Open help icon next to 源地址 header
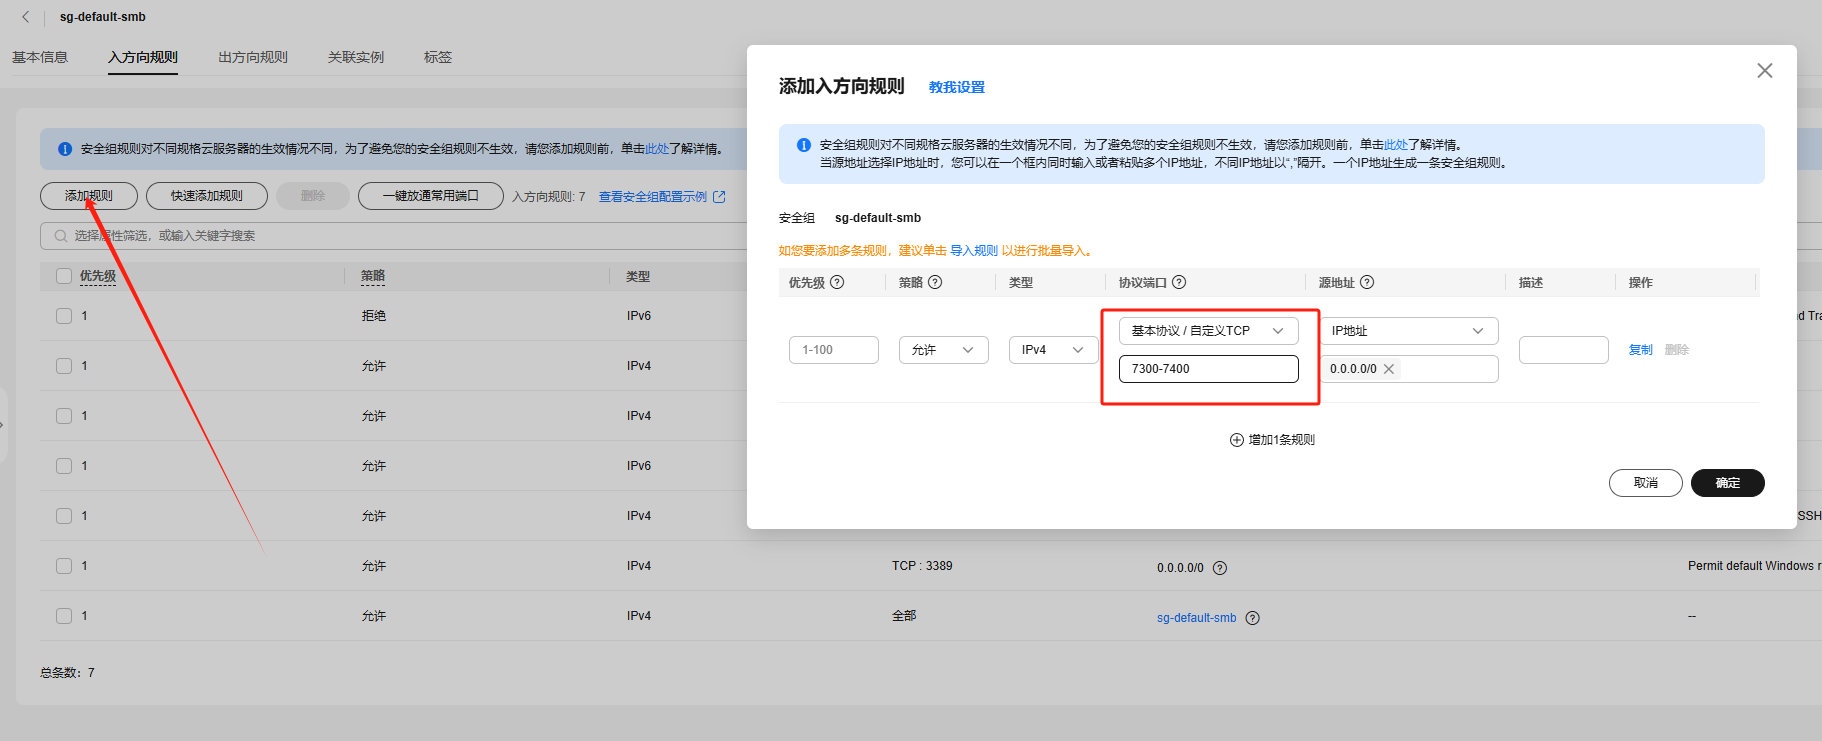This screenshot has height=741, width=1822. tap(1367, 282)
